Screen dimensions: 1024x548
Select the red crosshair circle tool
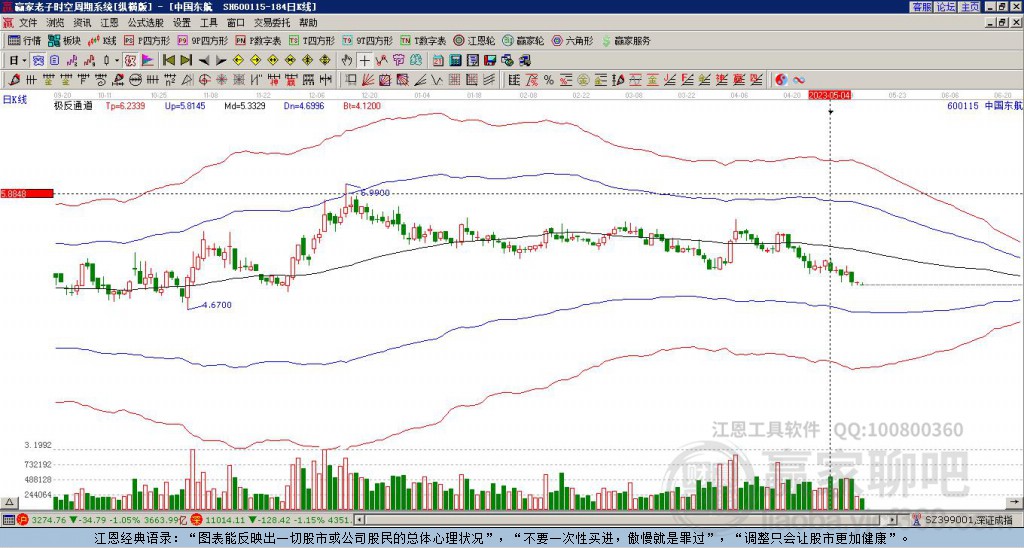pyautogui.click(x=204, y=80)
